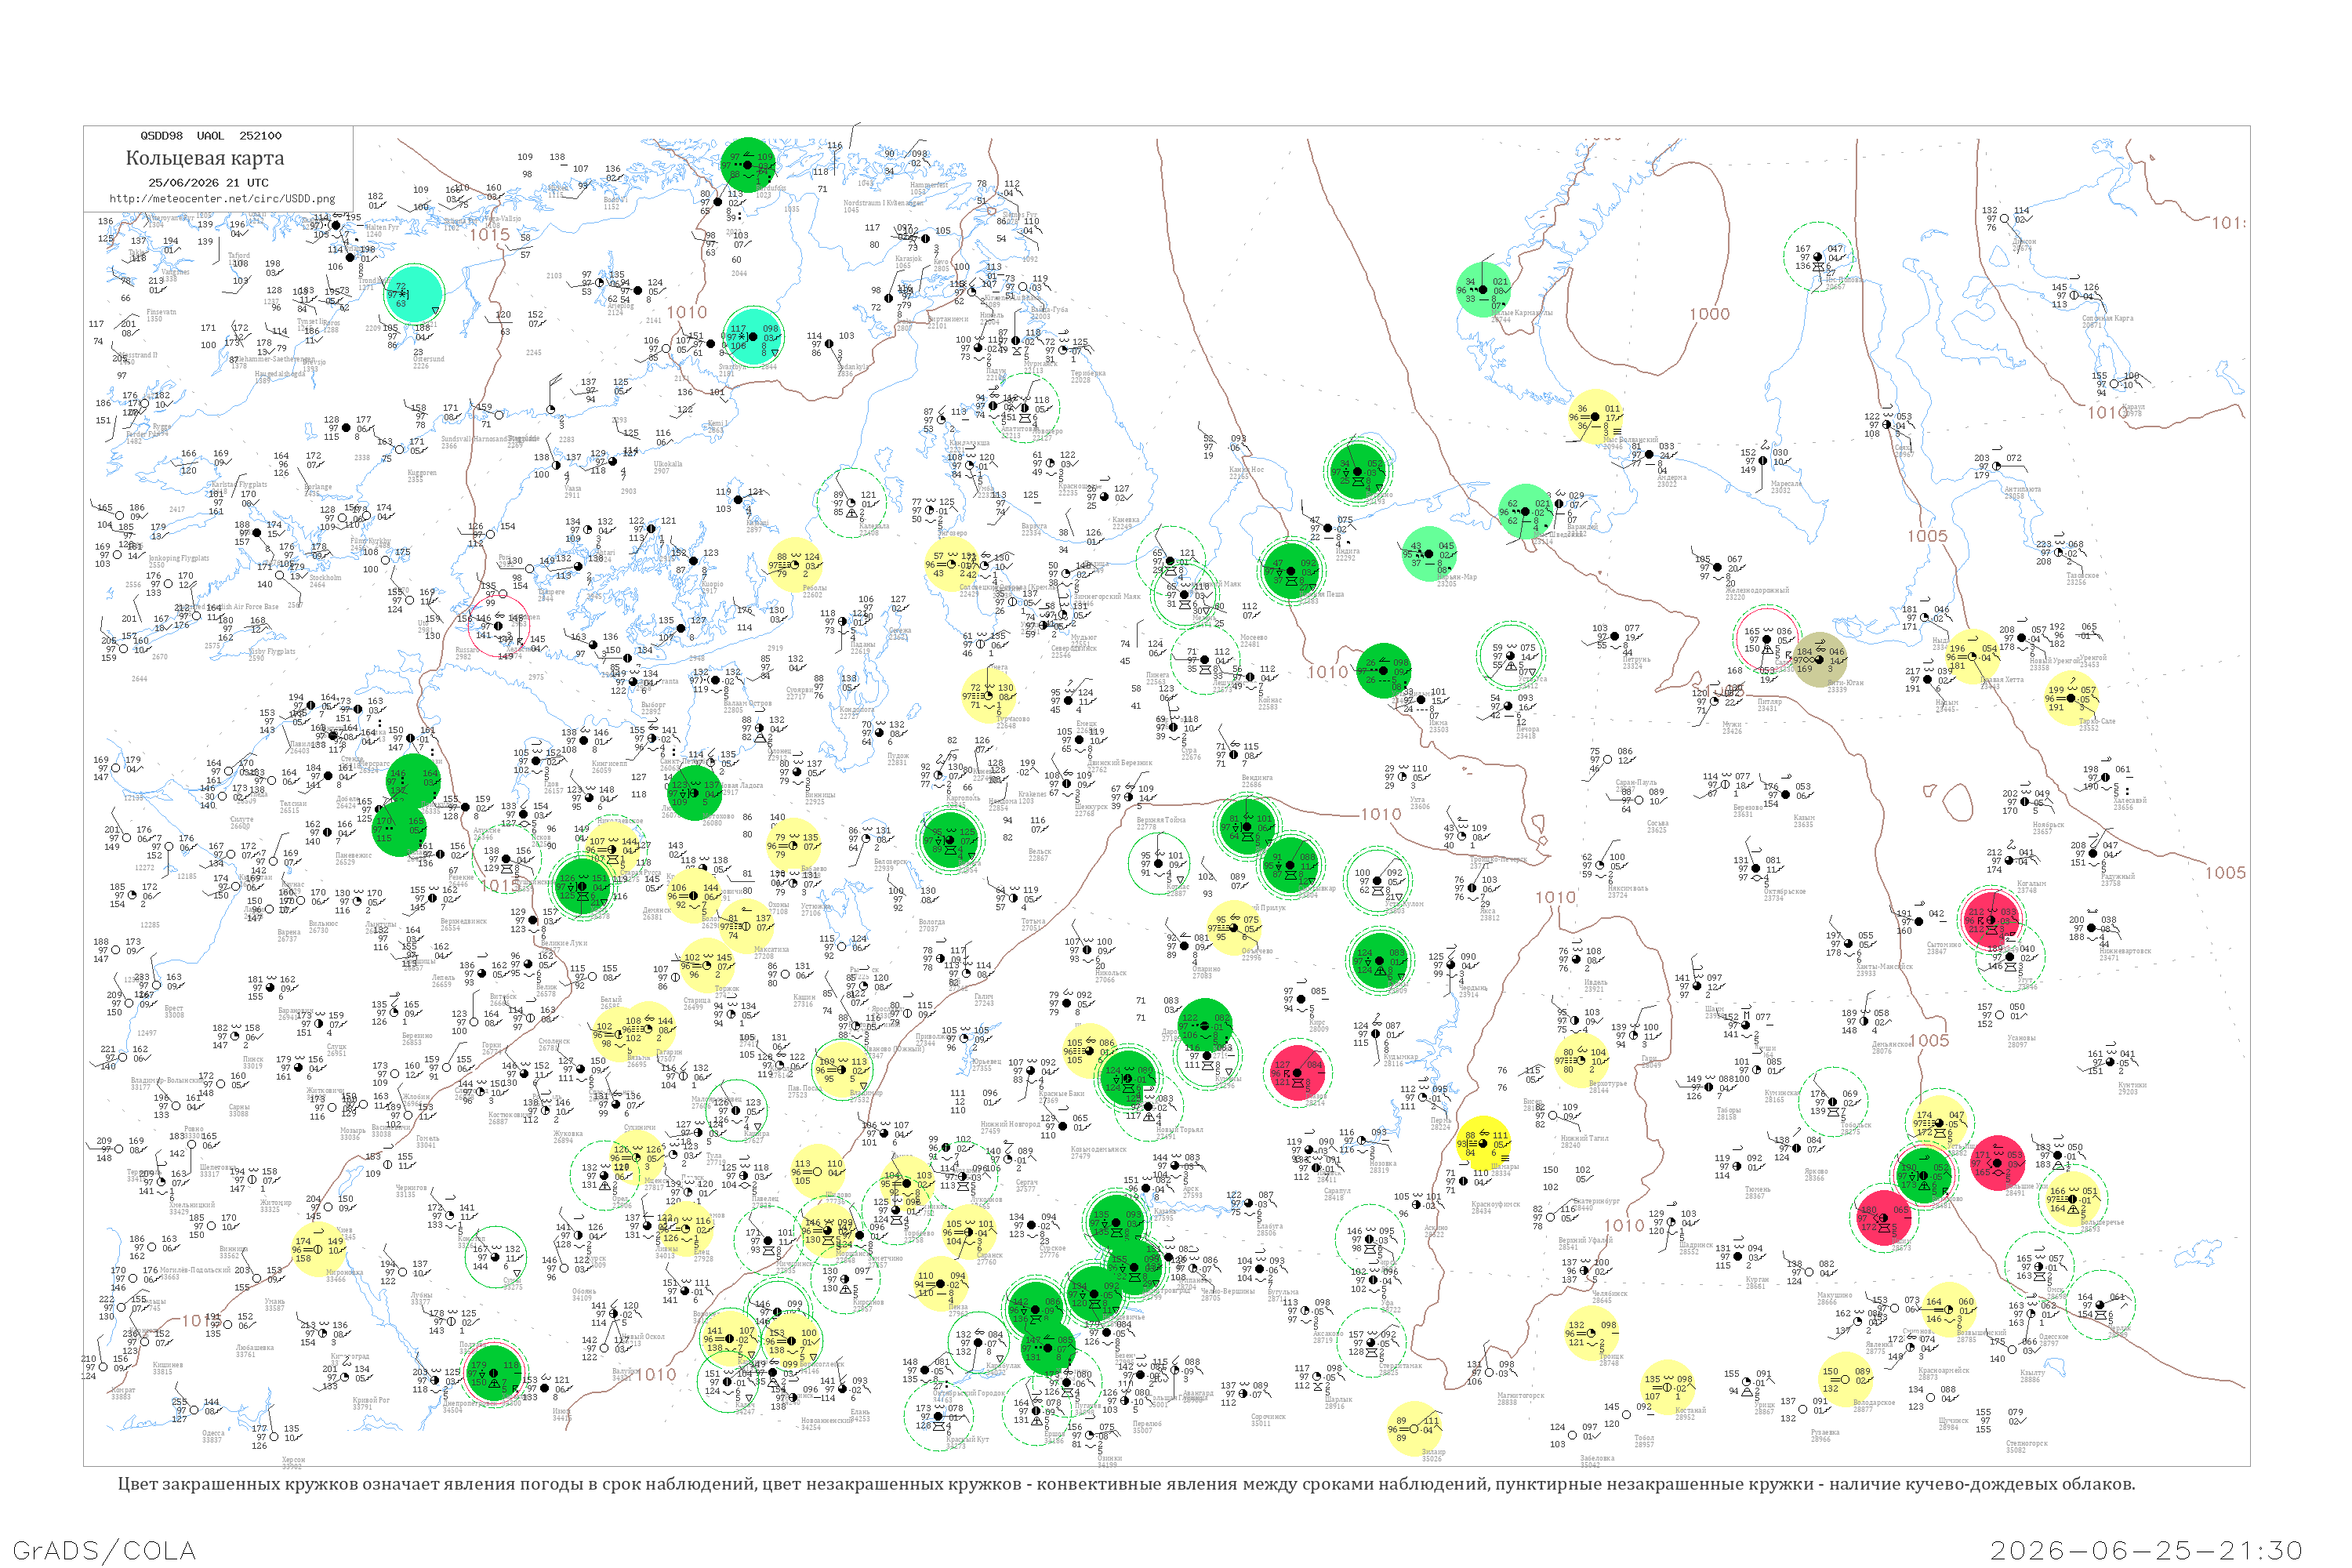Open the meteocenter.net USDD.png URL
2352x1568 pixels.
(222, 198)
